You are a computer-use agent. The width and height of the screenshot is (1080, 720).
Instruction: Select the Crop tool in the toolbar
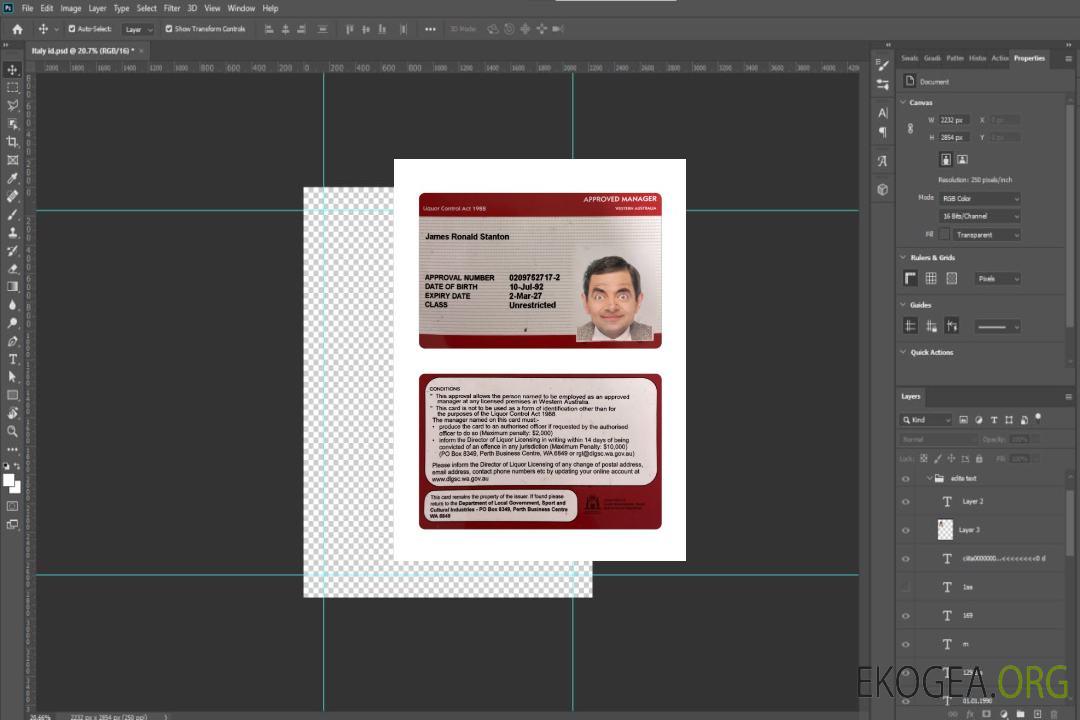click(x=13, y=142)
